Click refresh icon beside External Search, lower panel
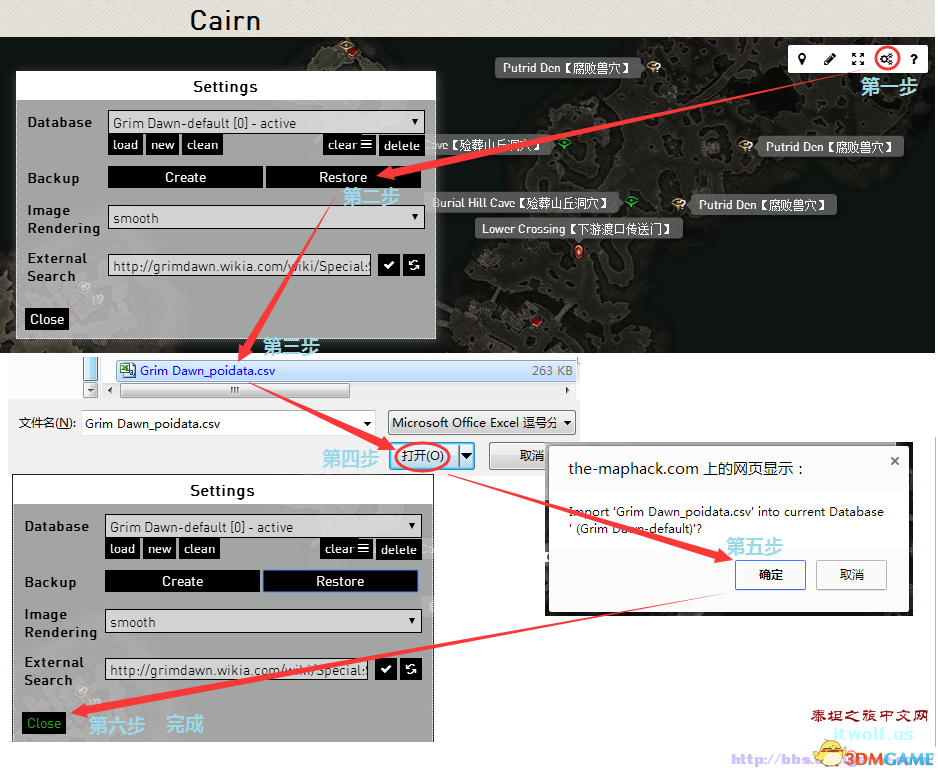 (x=411, y=669)
